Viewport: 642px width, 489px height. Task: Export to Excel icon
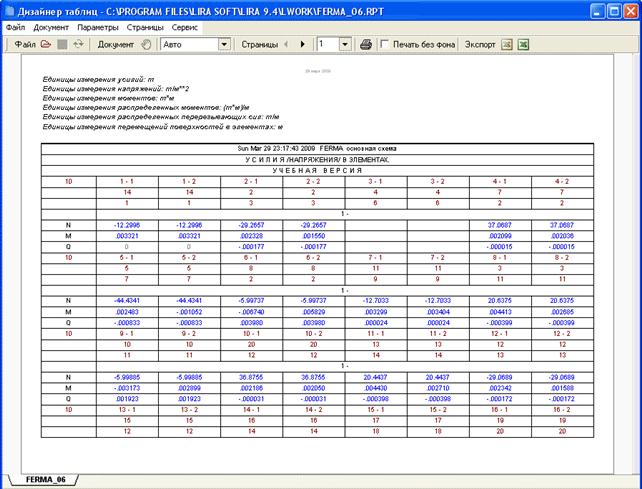click(x=523, y=44)
